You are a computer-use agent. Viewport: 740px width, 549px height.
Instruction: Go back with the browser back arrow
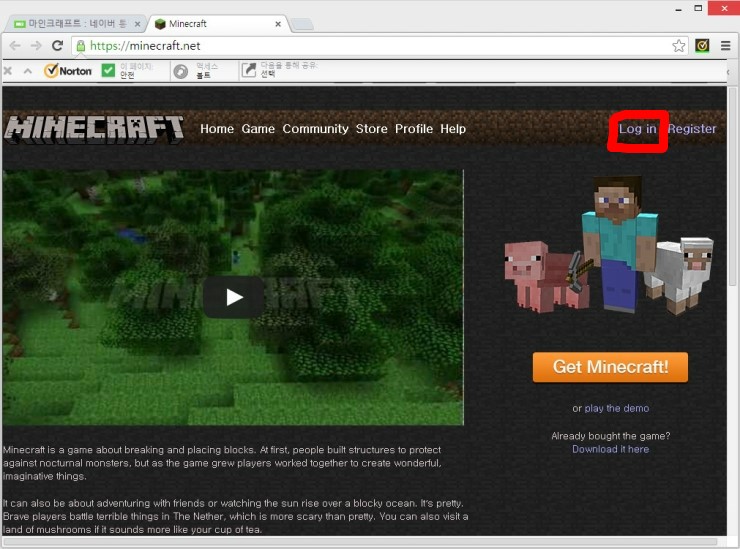tap(15, 46)
